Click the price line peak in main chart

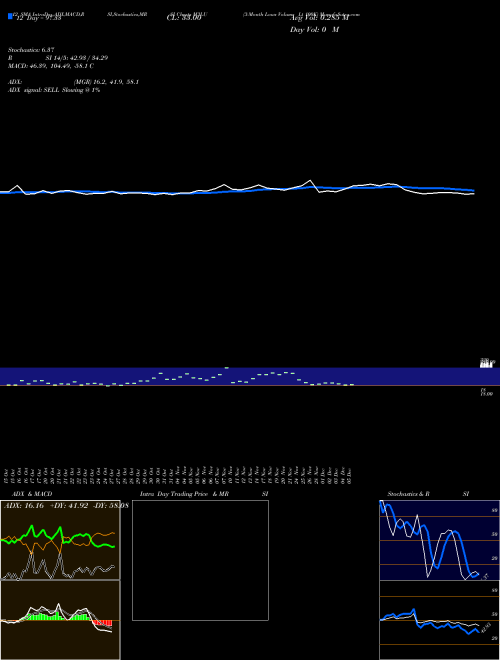pyautogui.click(x=311, y=181)
